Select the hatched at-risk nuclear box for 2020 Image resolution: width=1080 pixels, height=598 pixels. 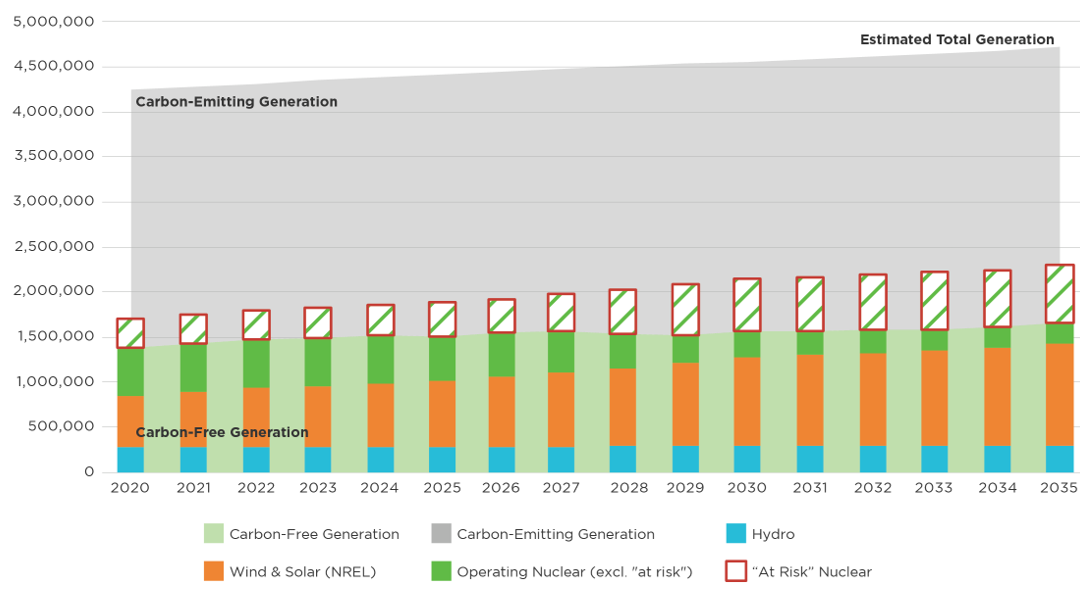pyautogui.click(x=130, y=333)
